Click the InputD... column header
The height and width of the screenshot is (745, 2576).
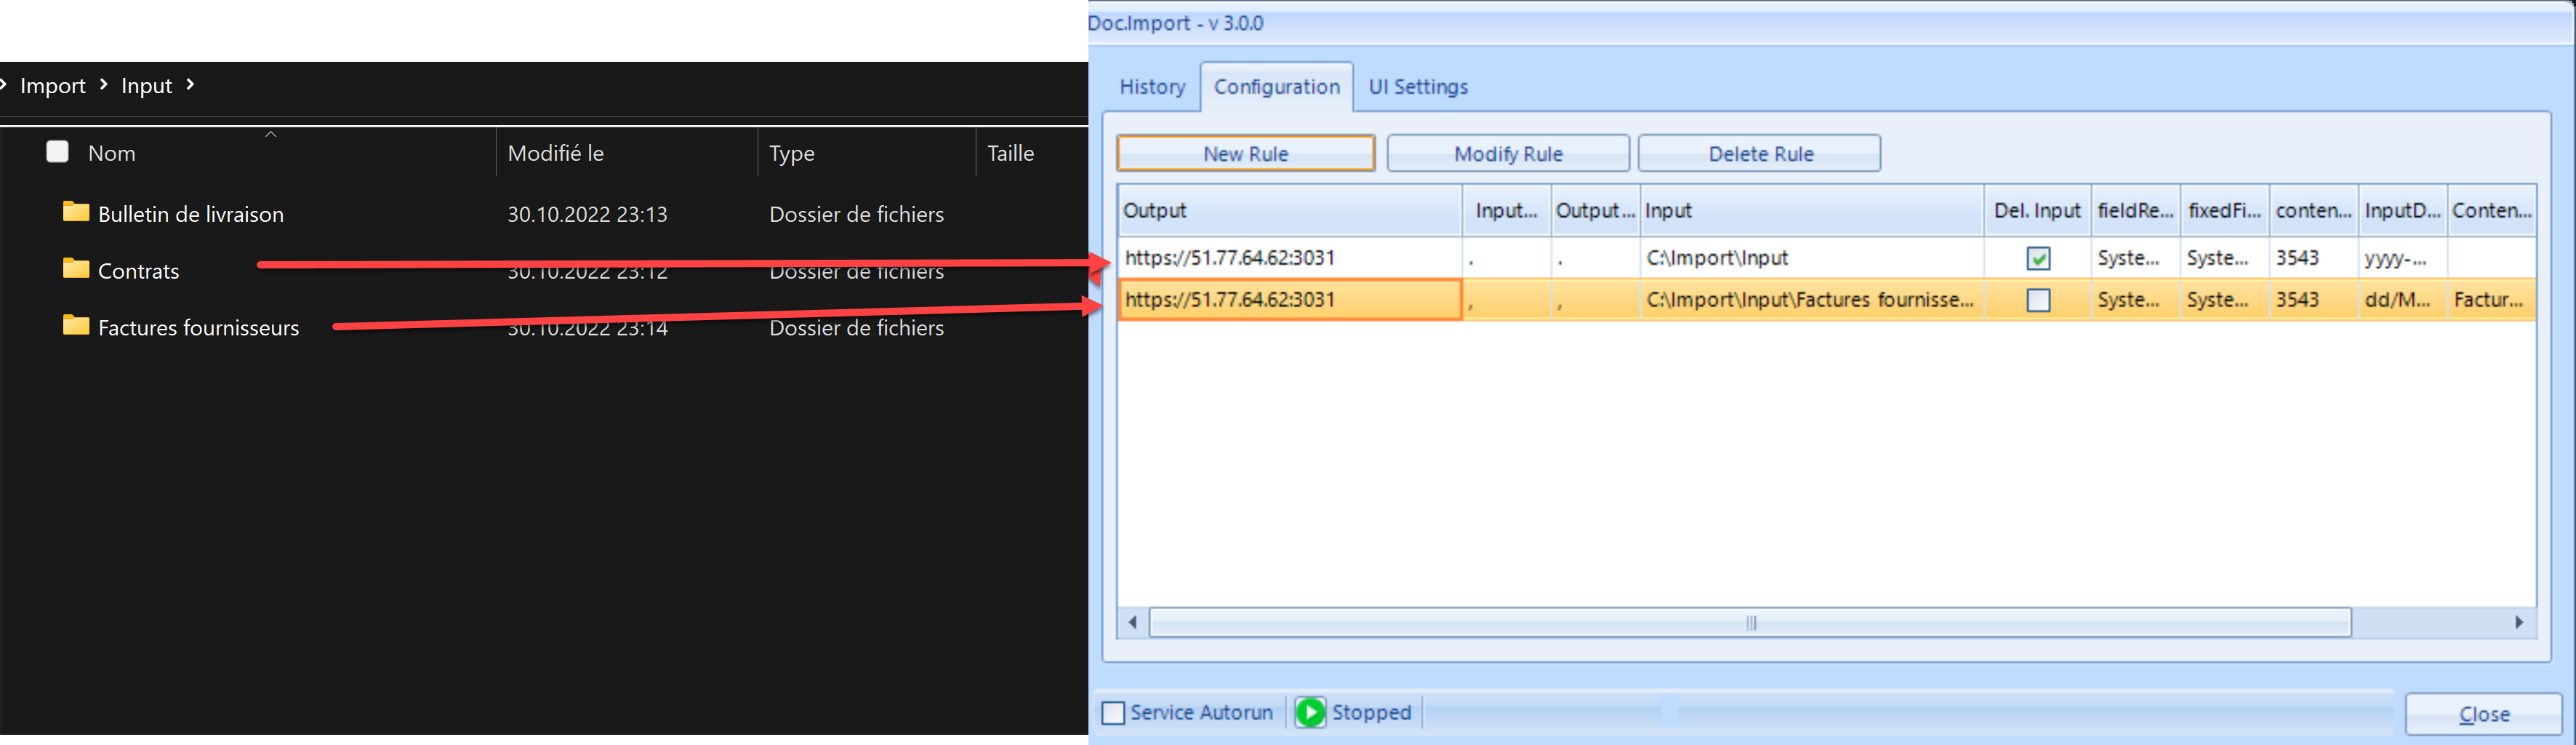coord(2402,210)
